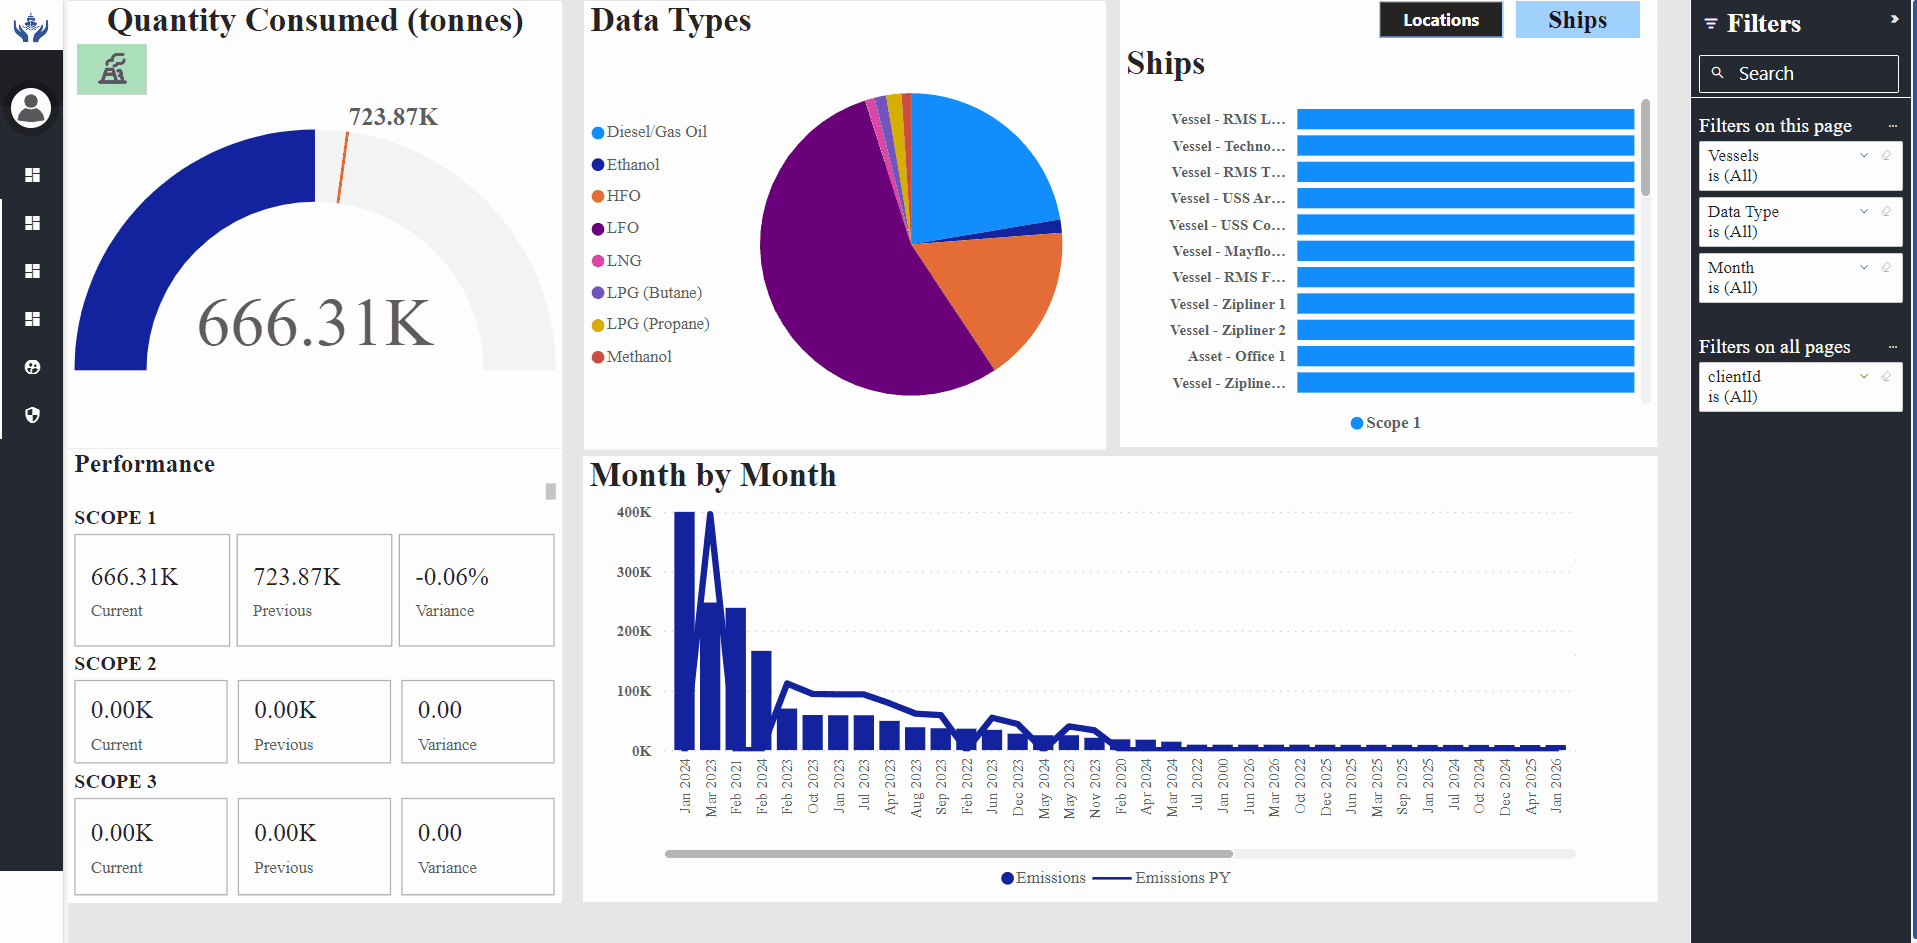Click the ship-in-hands company logo
1917x943 pixels.
pos(31,26)
